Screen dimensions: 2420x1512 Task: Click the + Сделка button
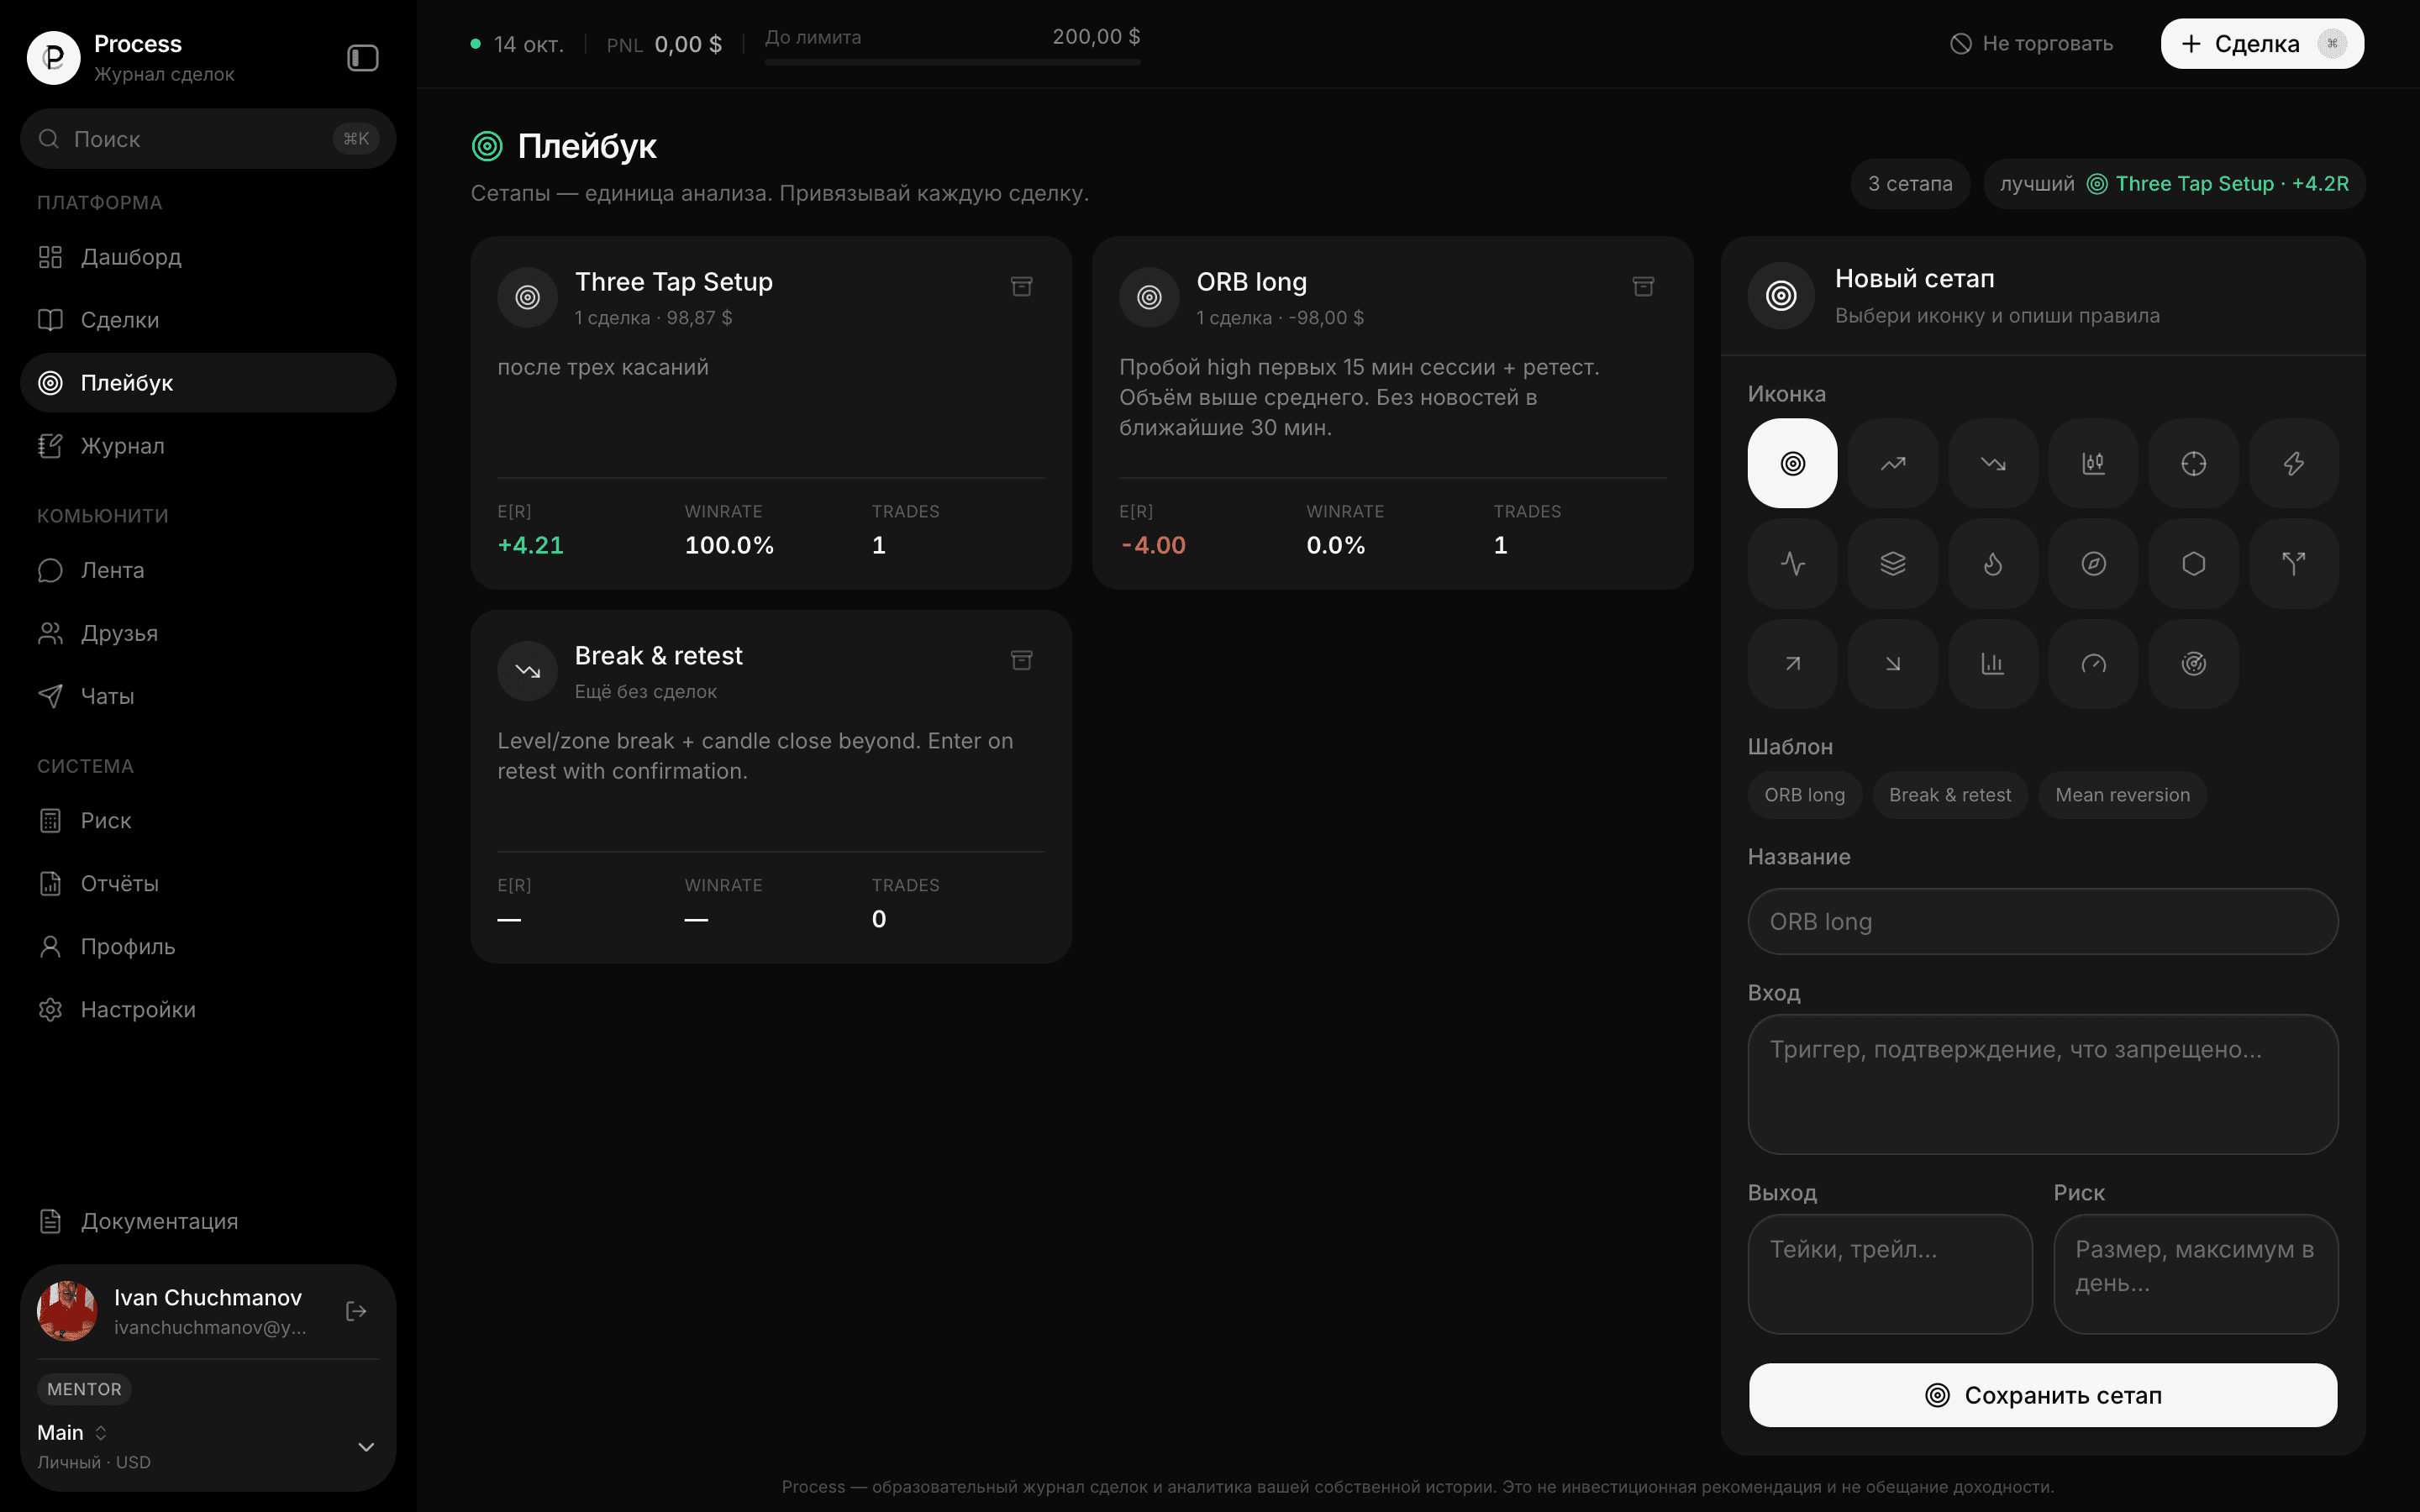[x=2262, y=44]
